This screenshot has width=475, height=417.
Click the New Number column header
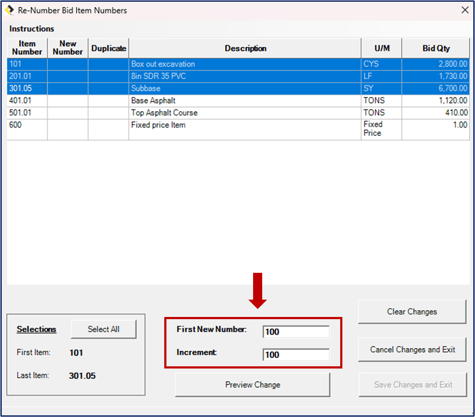pos(68,48)
